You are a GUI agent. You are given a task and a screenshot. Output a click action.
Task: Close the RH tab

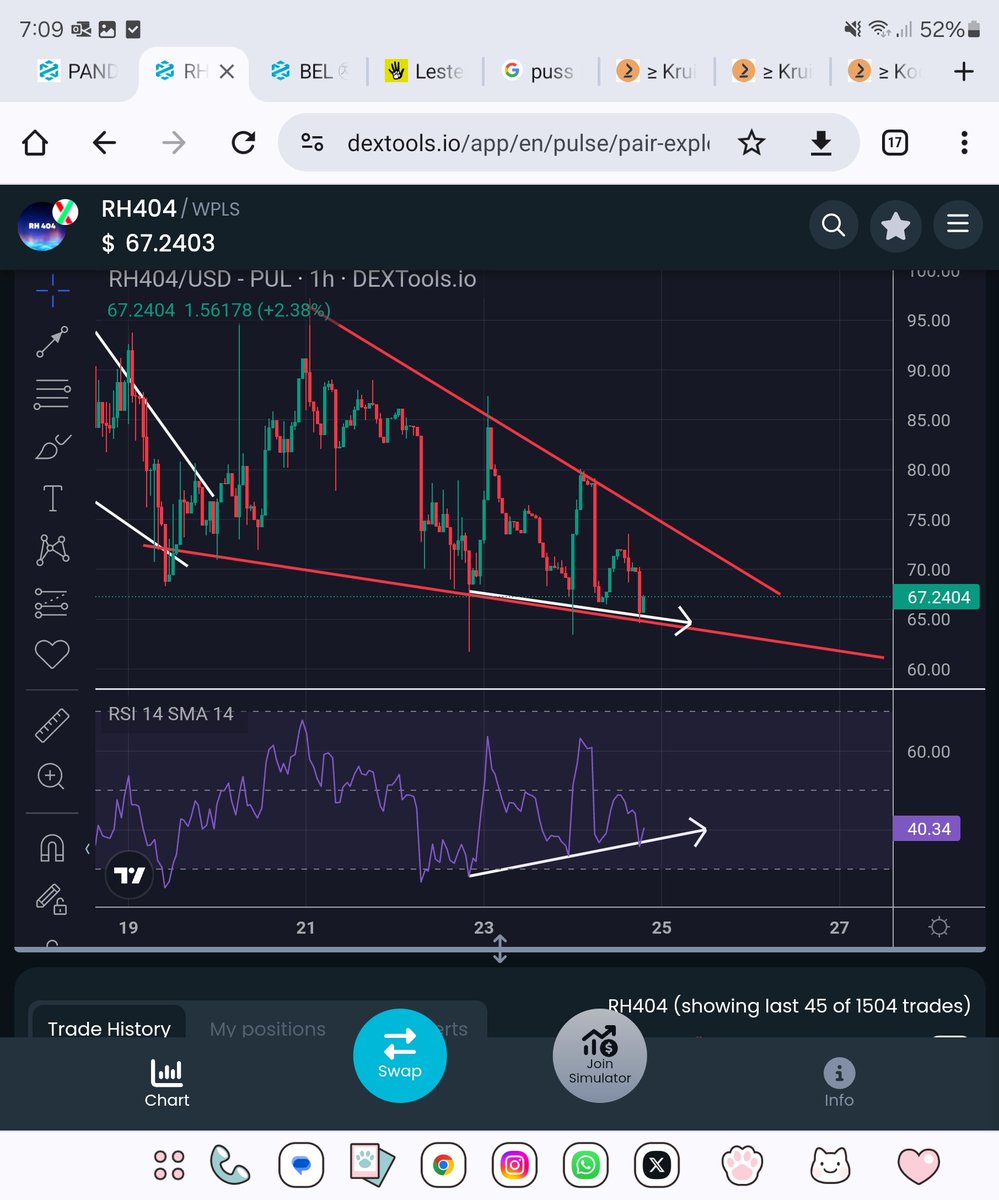227,71
